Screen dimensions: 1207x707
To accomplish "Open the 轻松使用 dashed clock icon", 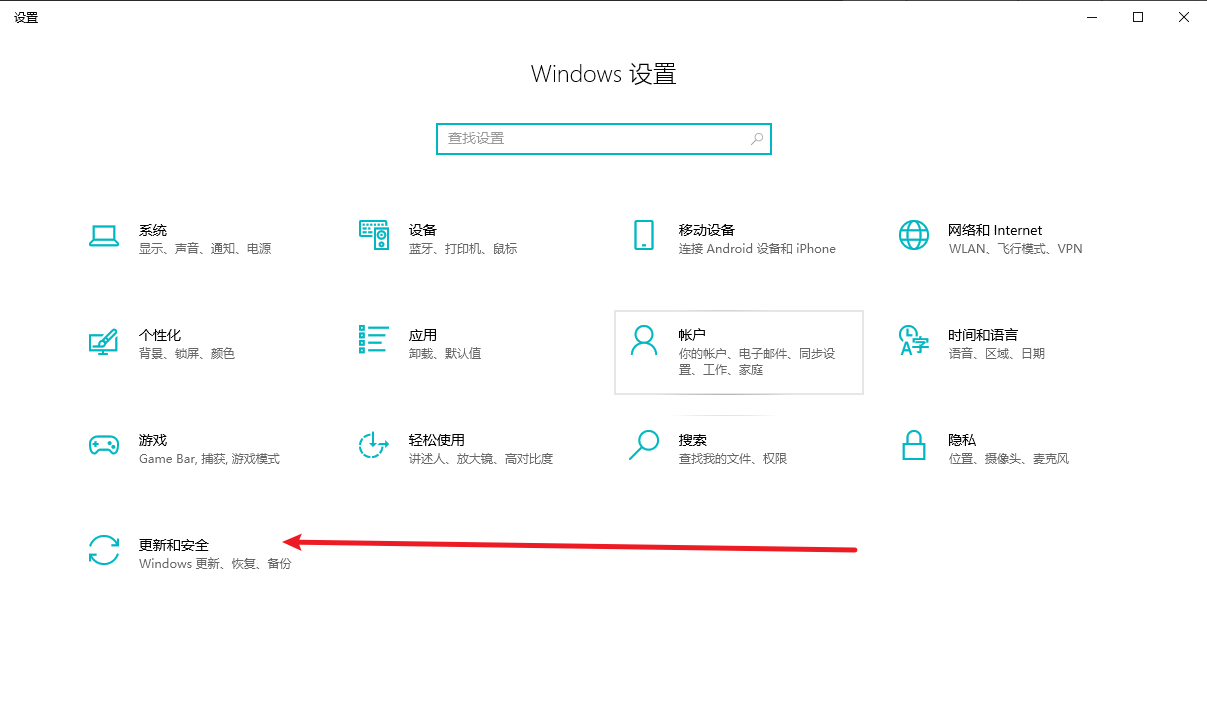I will [x=373, y=445].
